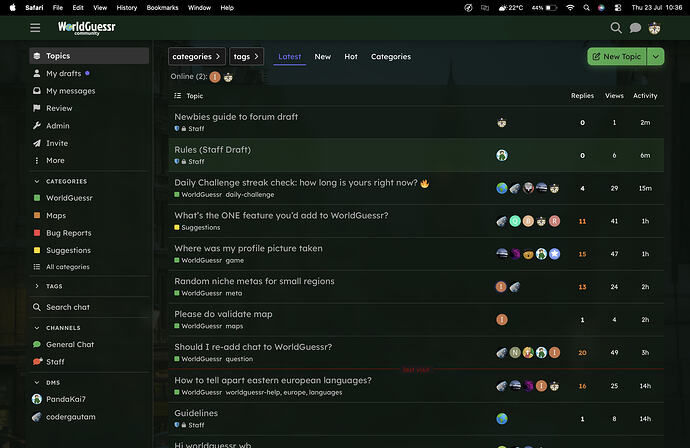Open the tags filter dropdown
This screenshot has width=690, height=448.
click(x=246, y=56)
